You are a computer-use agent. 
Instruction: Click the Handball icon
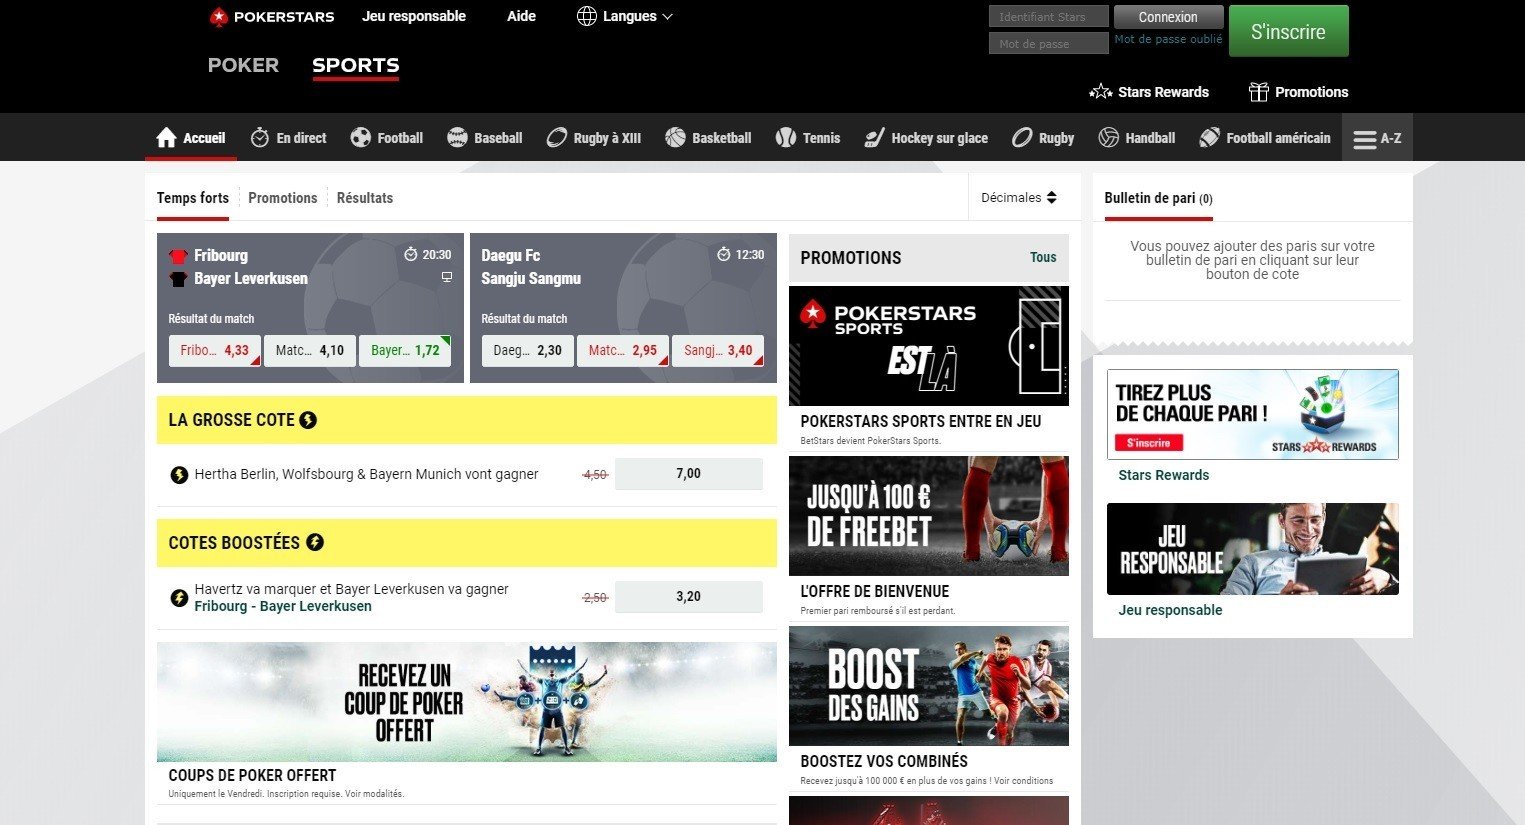1108,138
